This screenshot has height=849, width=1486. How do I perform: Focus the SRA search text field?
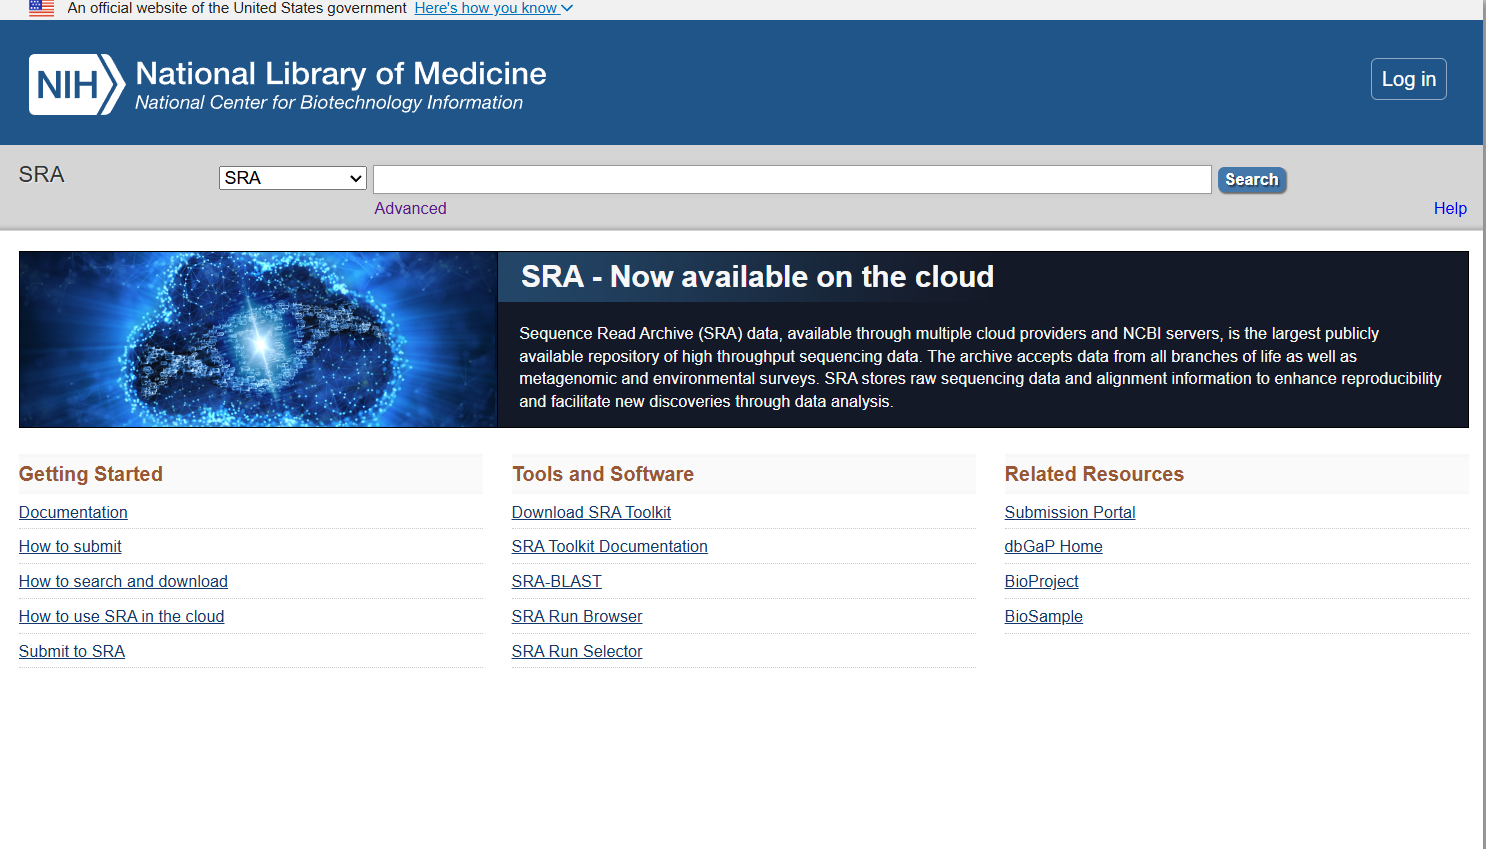(792, 179)
